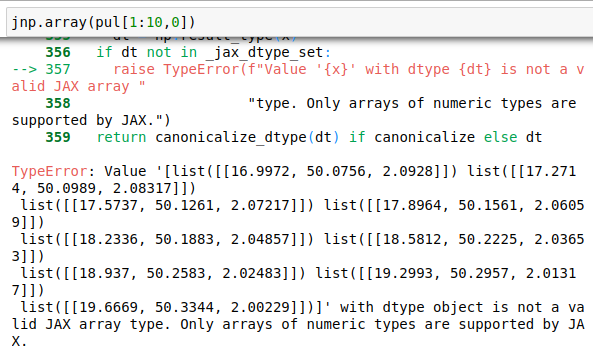This screenshot has width=593, height=360.
Task: Click the list value starting with 18.937
Action: pos(163,273)
